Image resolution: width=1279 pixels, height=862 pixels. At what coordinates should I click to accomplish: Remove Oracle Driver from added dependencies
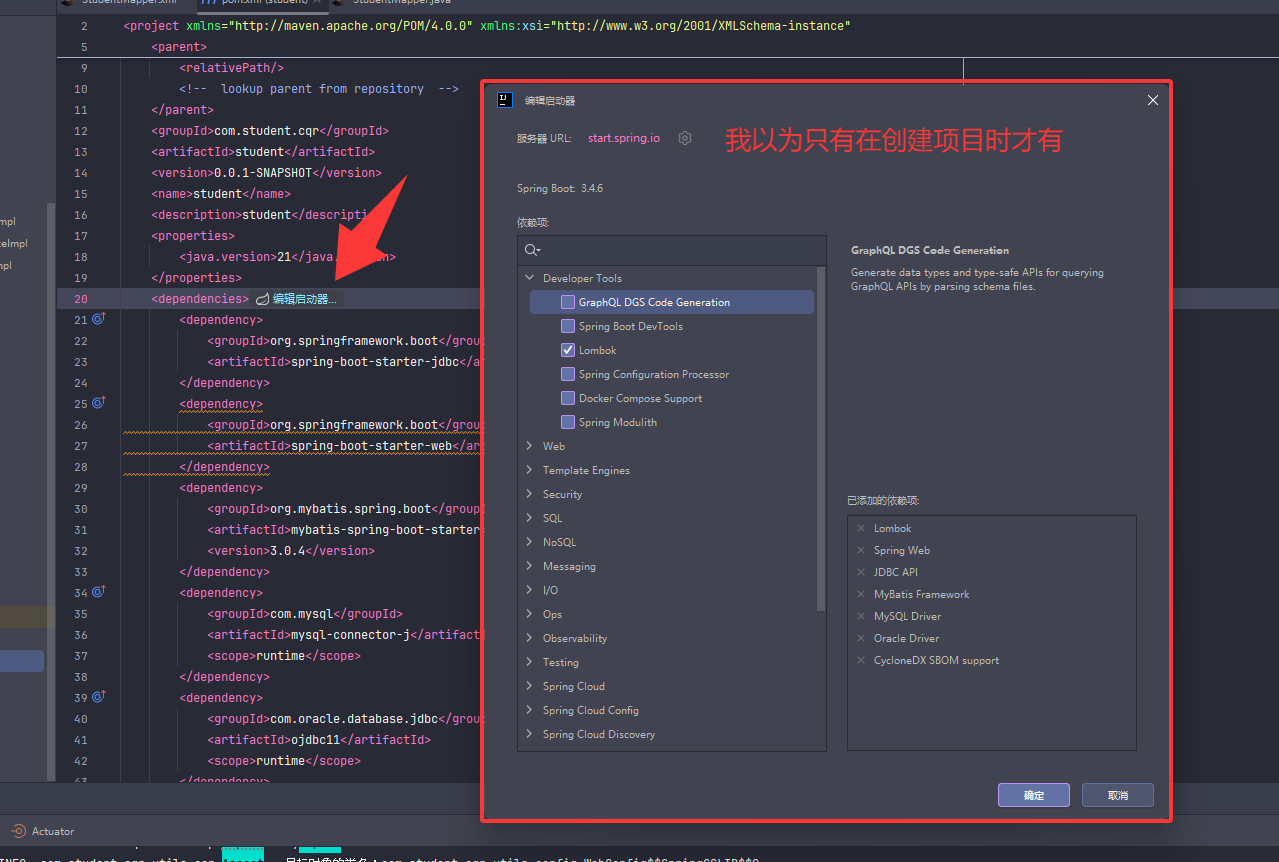tap(861, 638)
